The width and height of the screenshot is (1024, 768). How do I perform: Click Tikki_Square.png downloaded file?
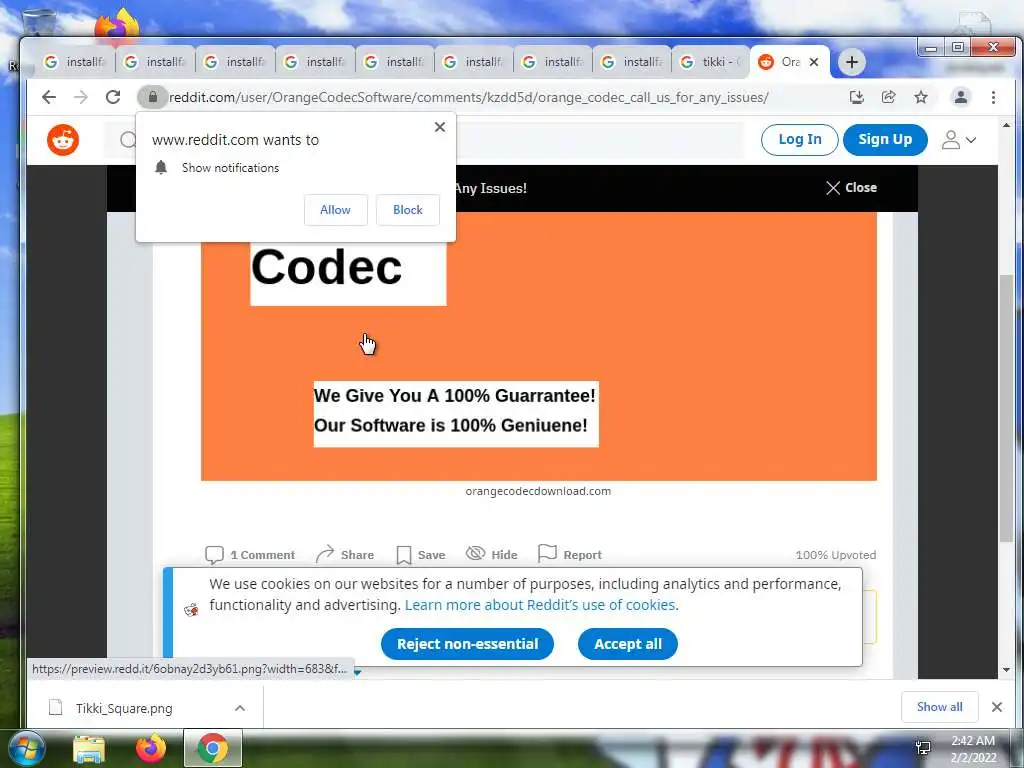(x=124, y=708)
